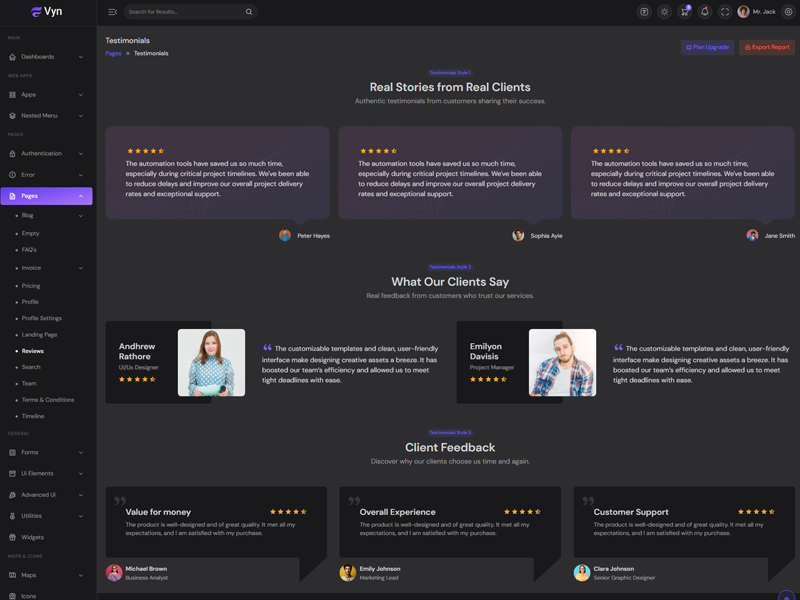Viewport: 800px width, 600px height.
Task: Focus the Search for Results field
Action: point(185,12)
